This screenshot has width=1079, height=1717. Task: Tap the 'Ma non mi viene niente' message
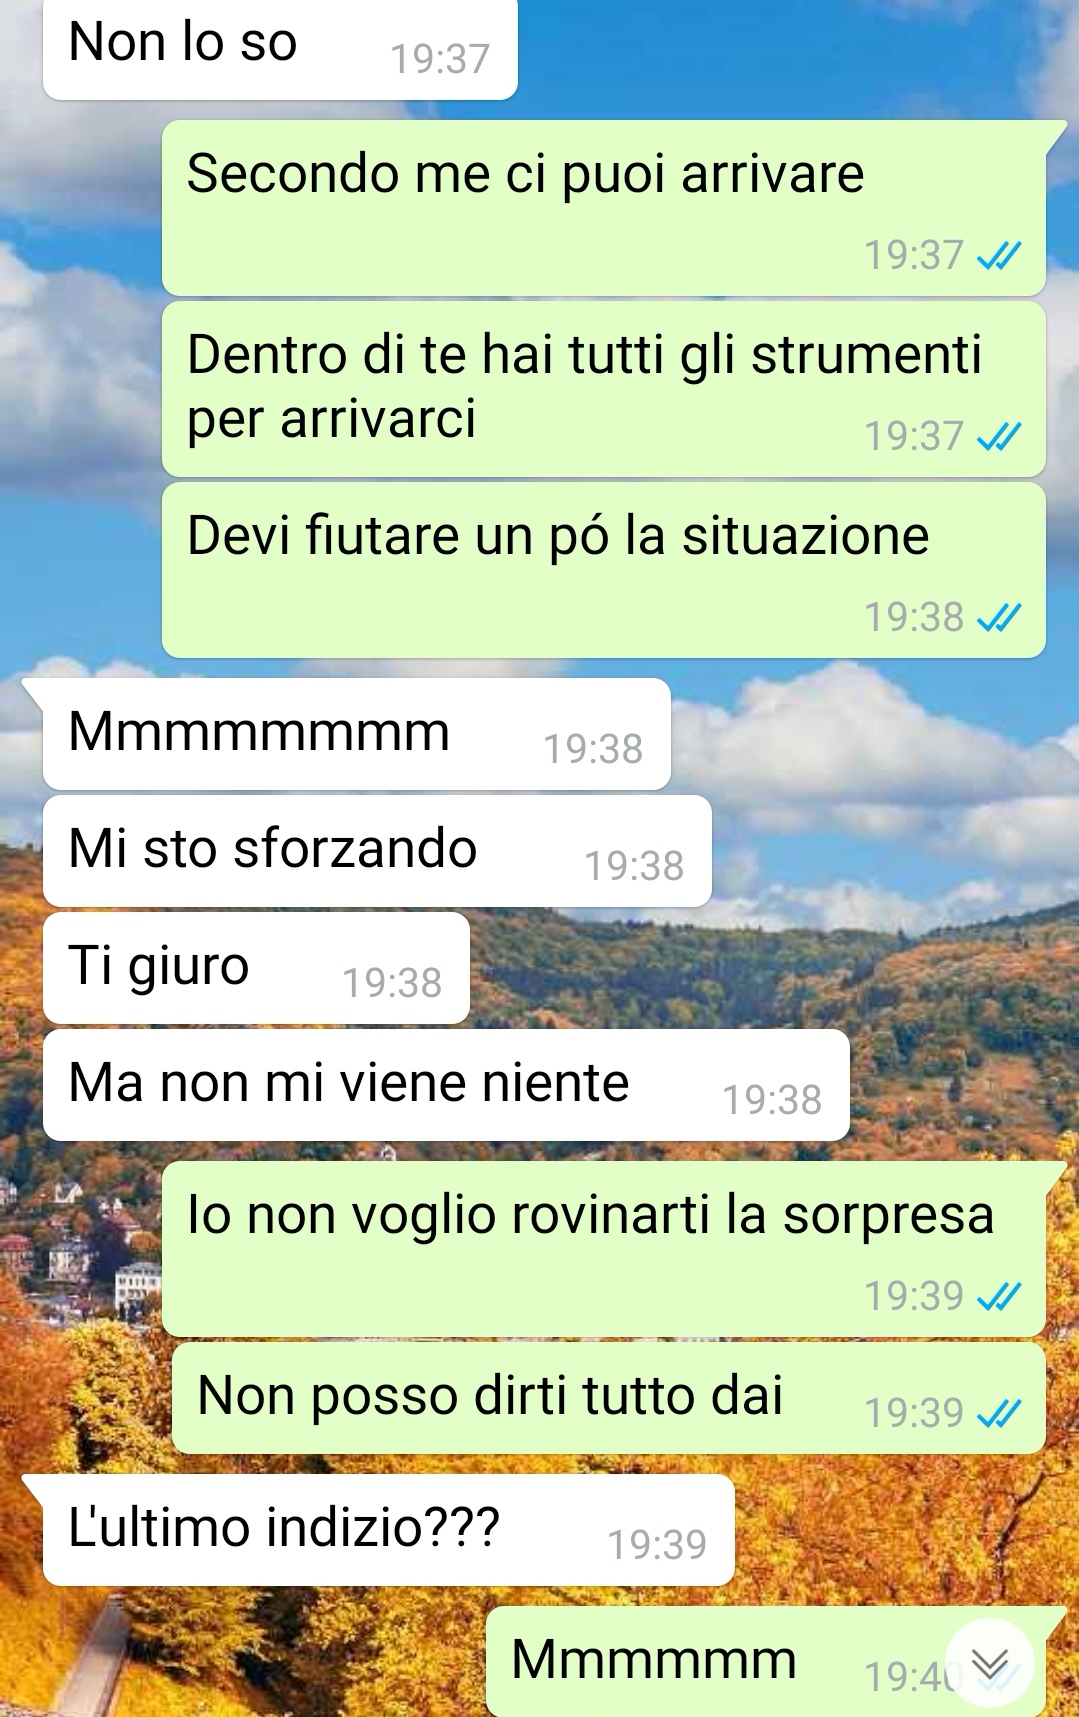pos(446,1085)
